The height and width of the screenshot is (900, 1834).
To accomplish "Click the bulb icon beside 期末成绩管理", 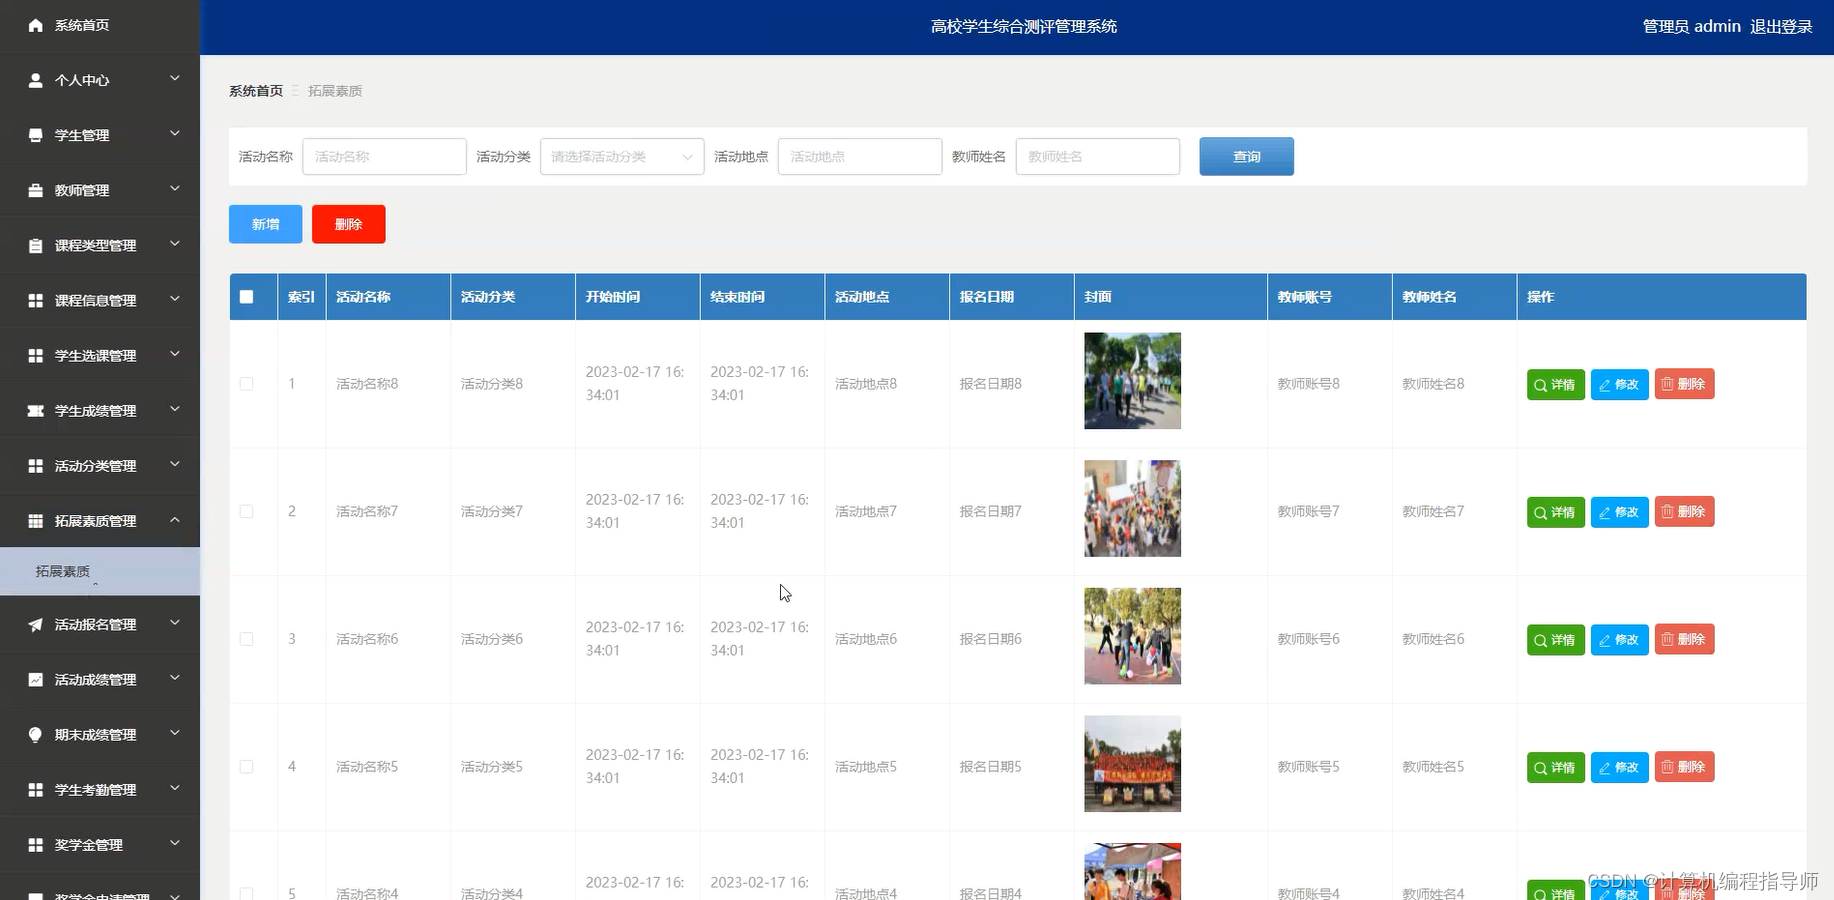I will 35,734.
